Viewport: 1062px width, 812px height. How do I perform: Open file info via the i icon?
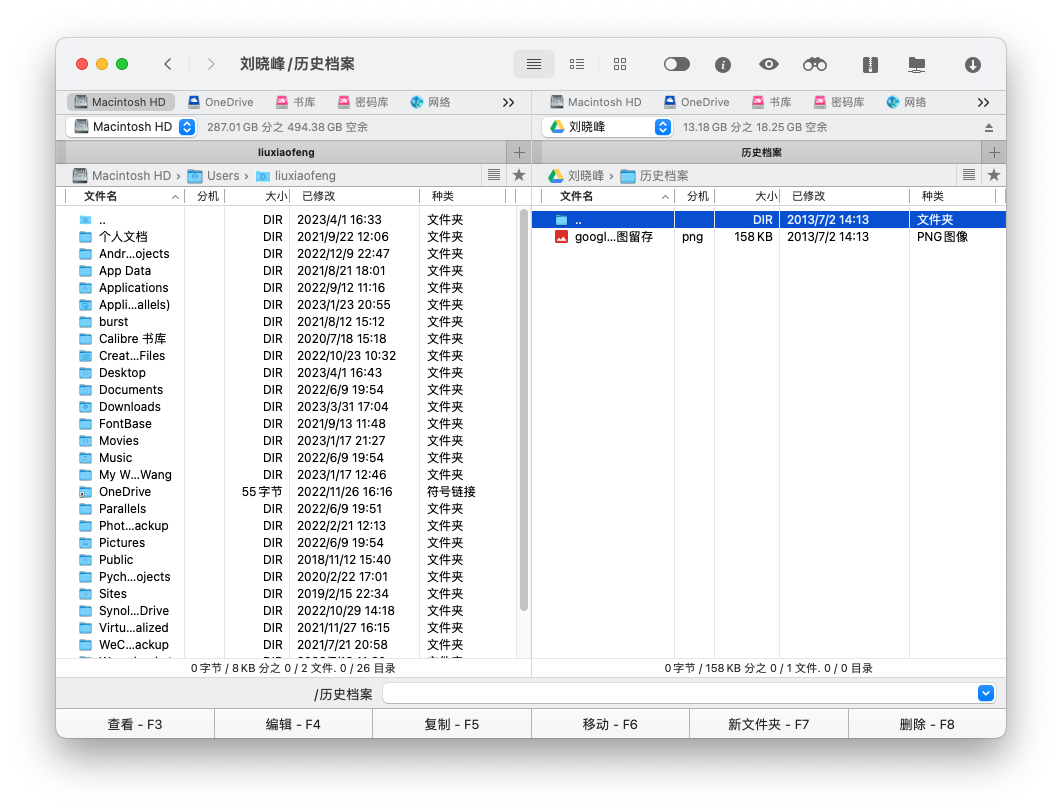pos(723,64)
